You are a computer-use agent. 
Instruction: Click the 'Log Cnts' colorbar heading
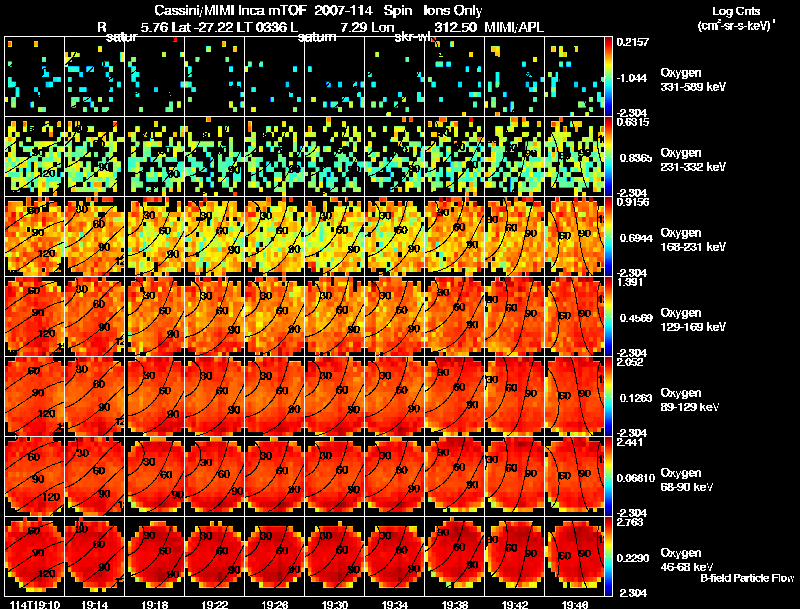[x=736, y=11]
